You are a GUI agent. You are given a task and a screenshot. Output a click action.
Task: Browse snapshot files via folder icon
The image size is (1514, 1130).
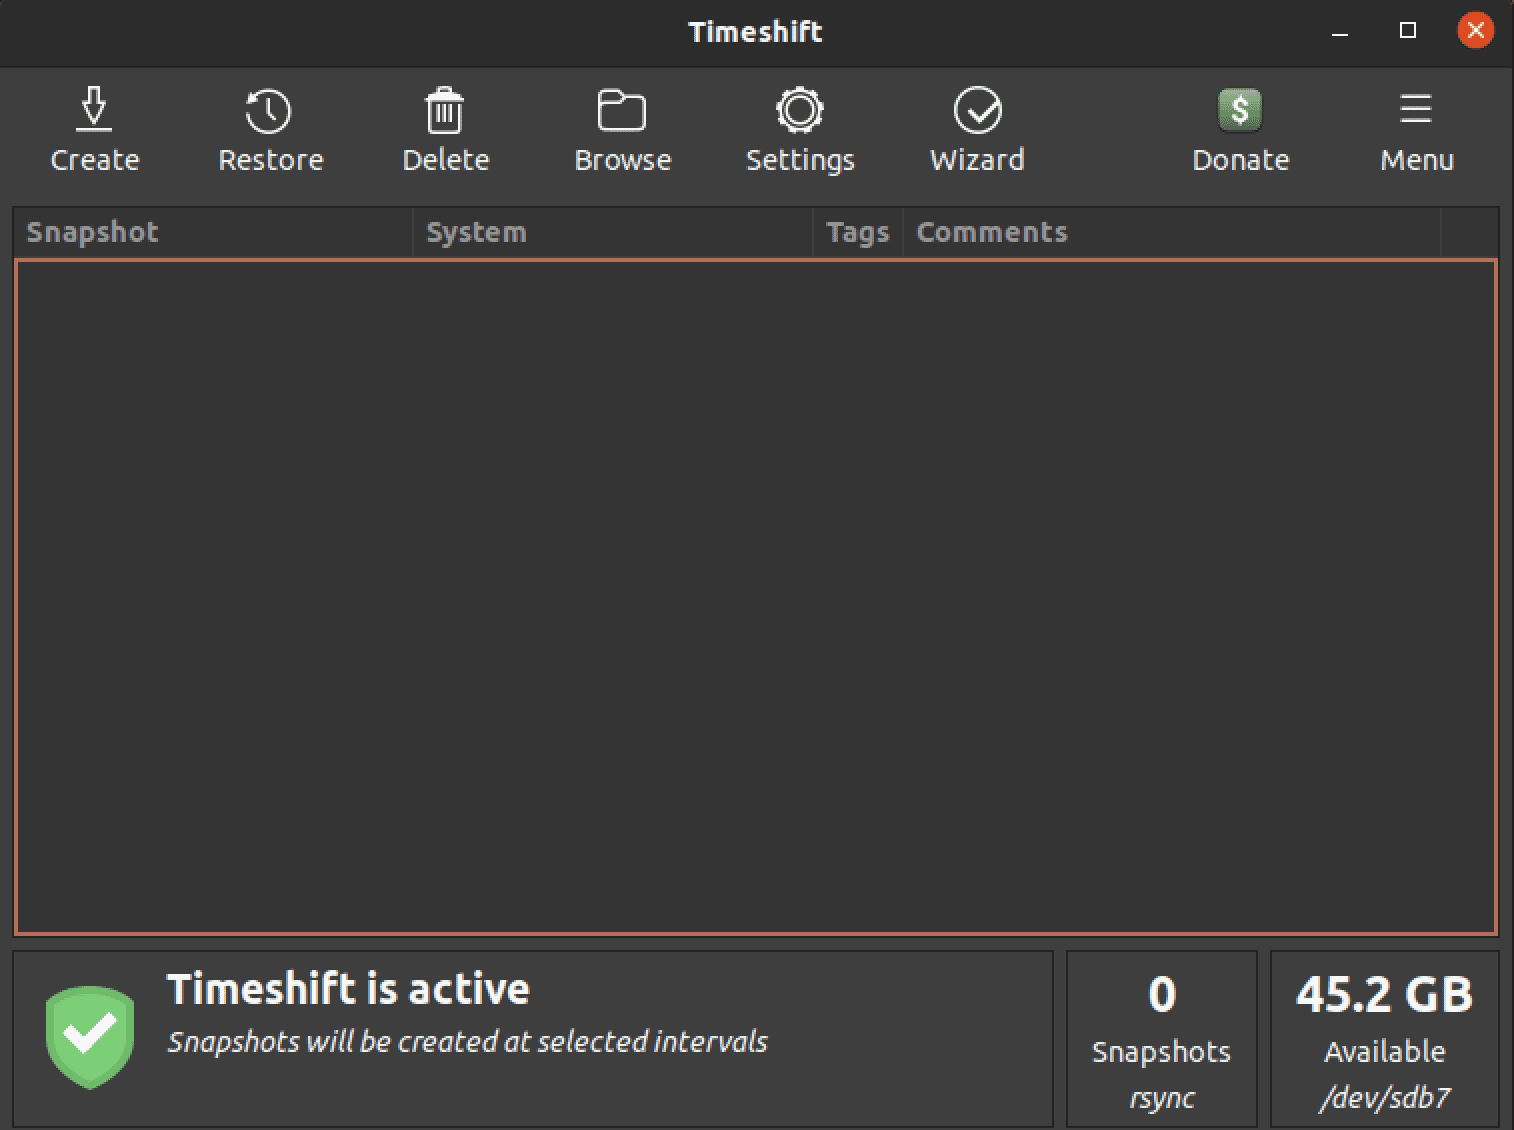tap(622, 111)
